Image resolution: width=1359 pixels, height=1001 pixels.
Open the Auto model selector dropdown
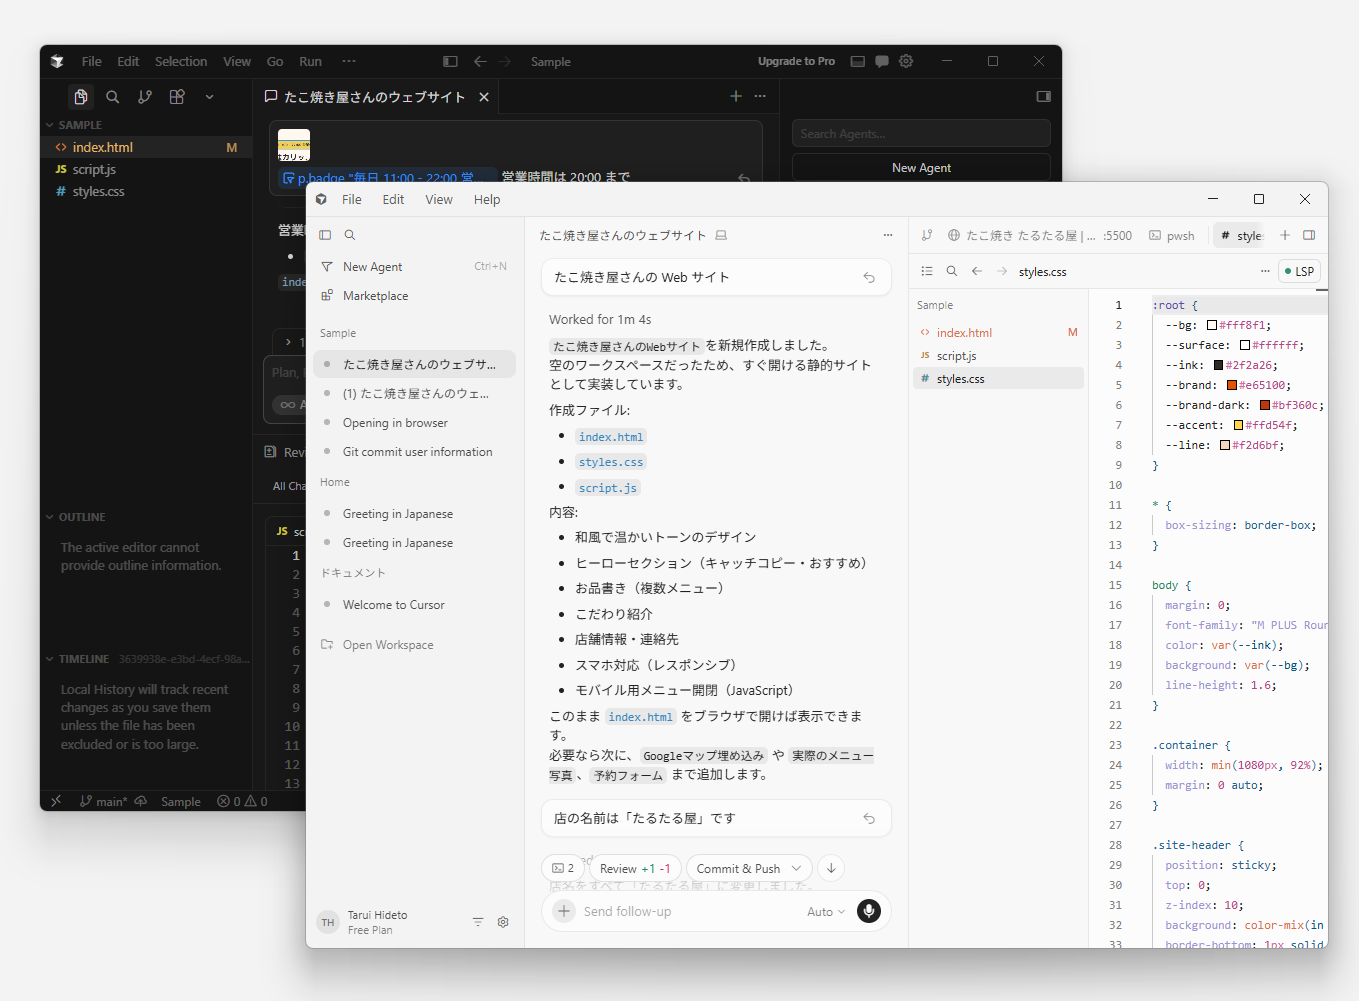tap(824, 911)
